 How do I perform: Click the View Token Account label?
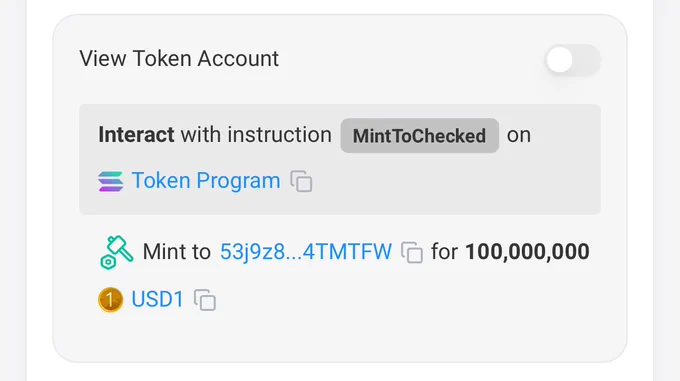pyautogui.click(x=179, y=59)
